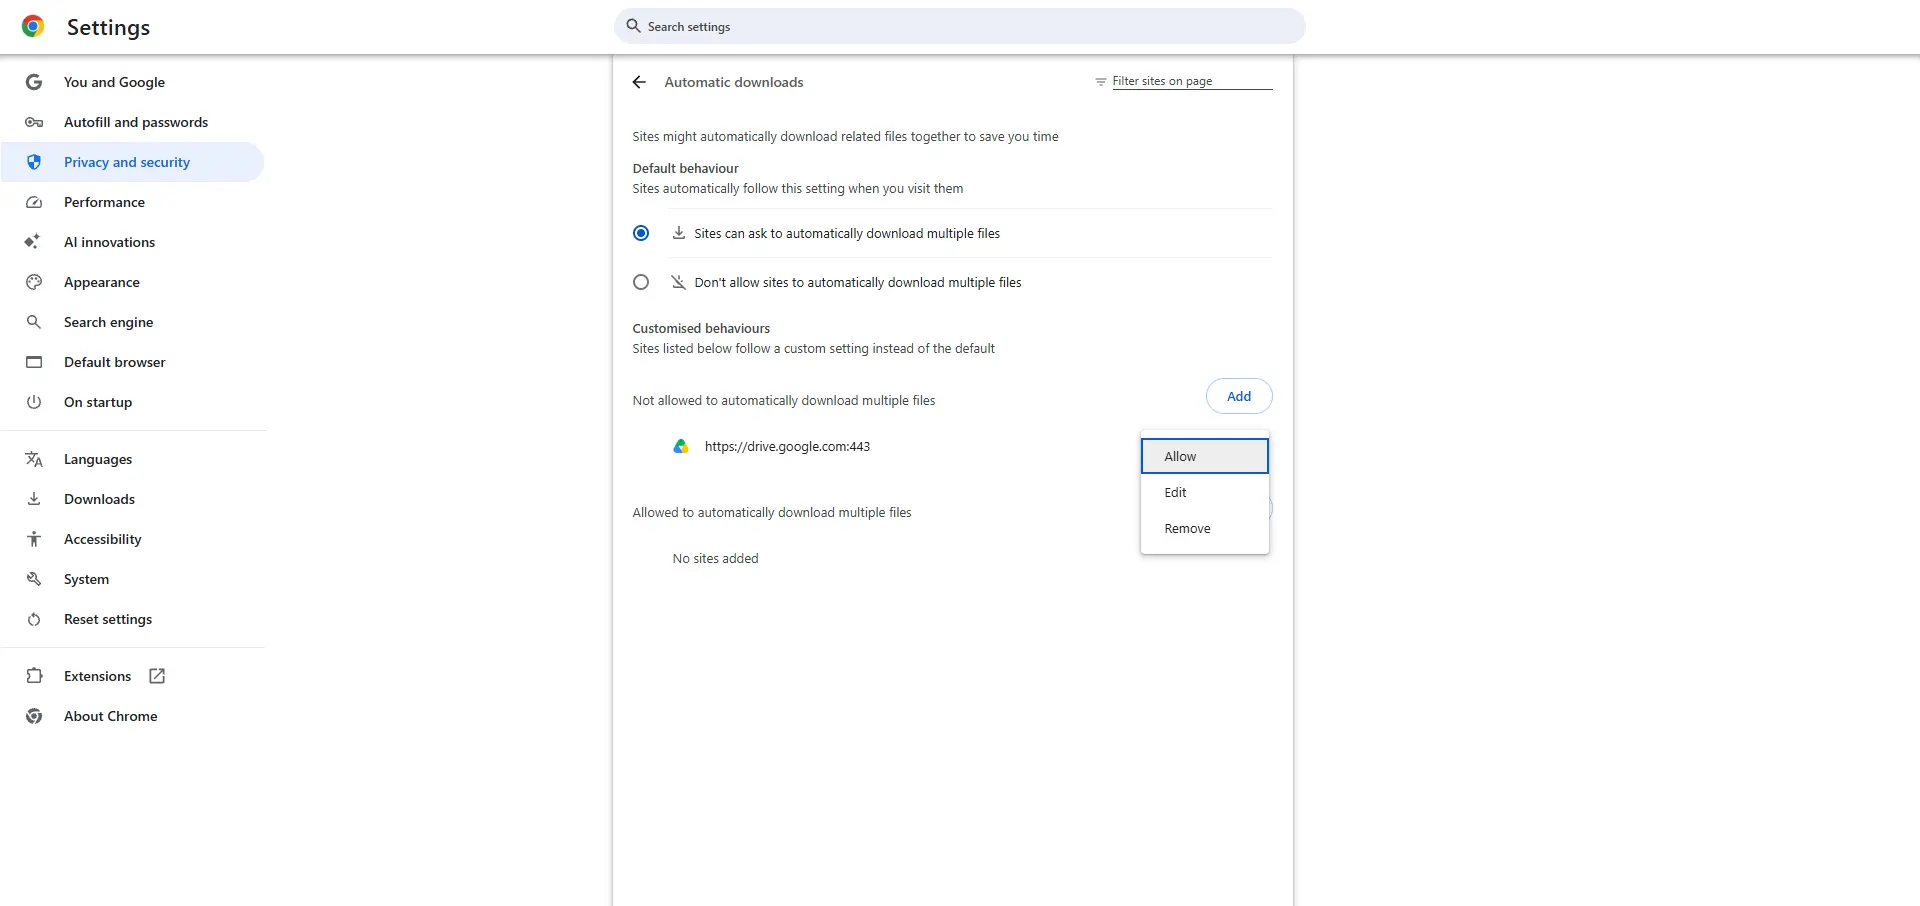Screen dimensions: 1920x906
Task: Click the Search settings input field
Action: click(960, 26)
